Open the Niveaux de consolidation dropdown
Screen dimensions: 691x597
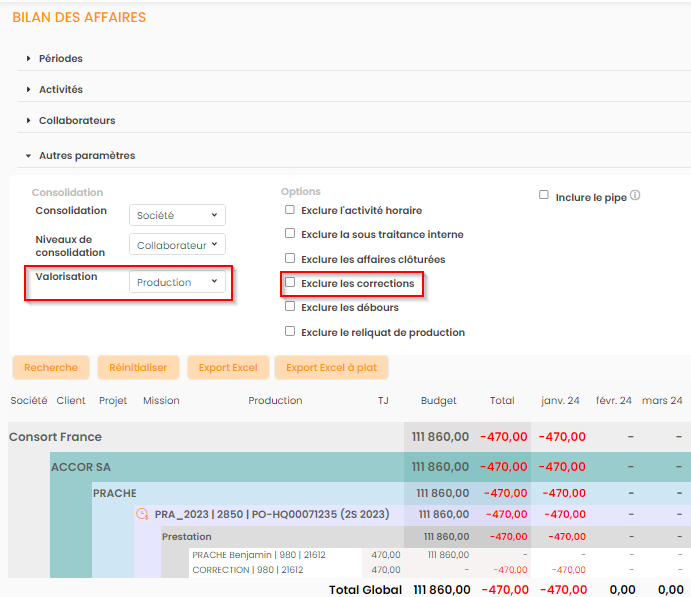[x=177, y=245]
